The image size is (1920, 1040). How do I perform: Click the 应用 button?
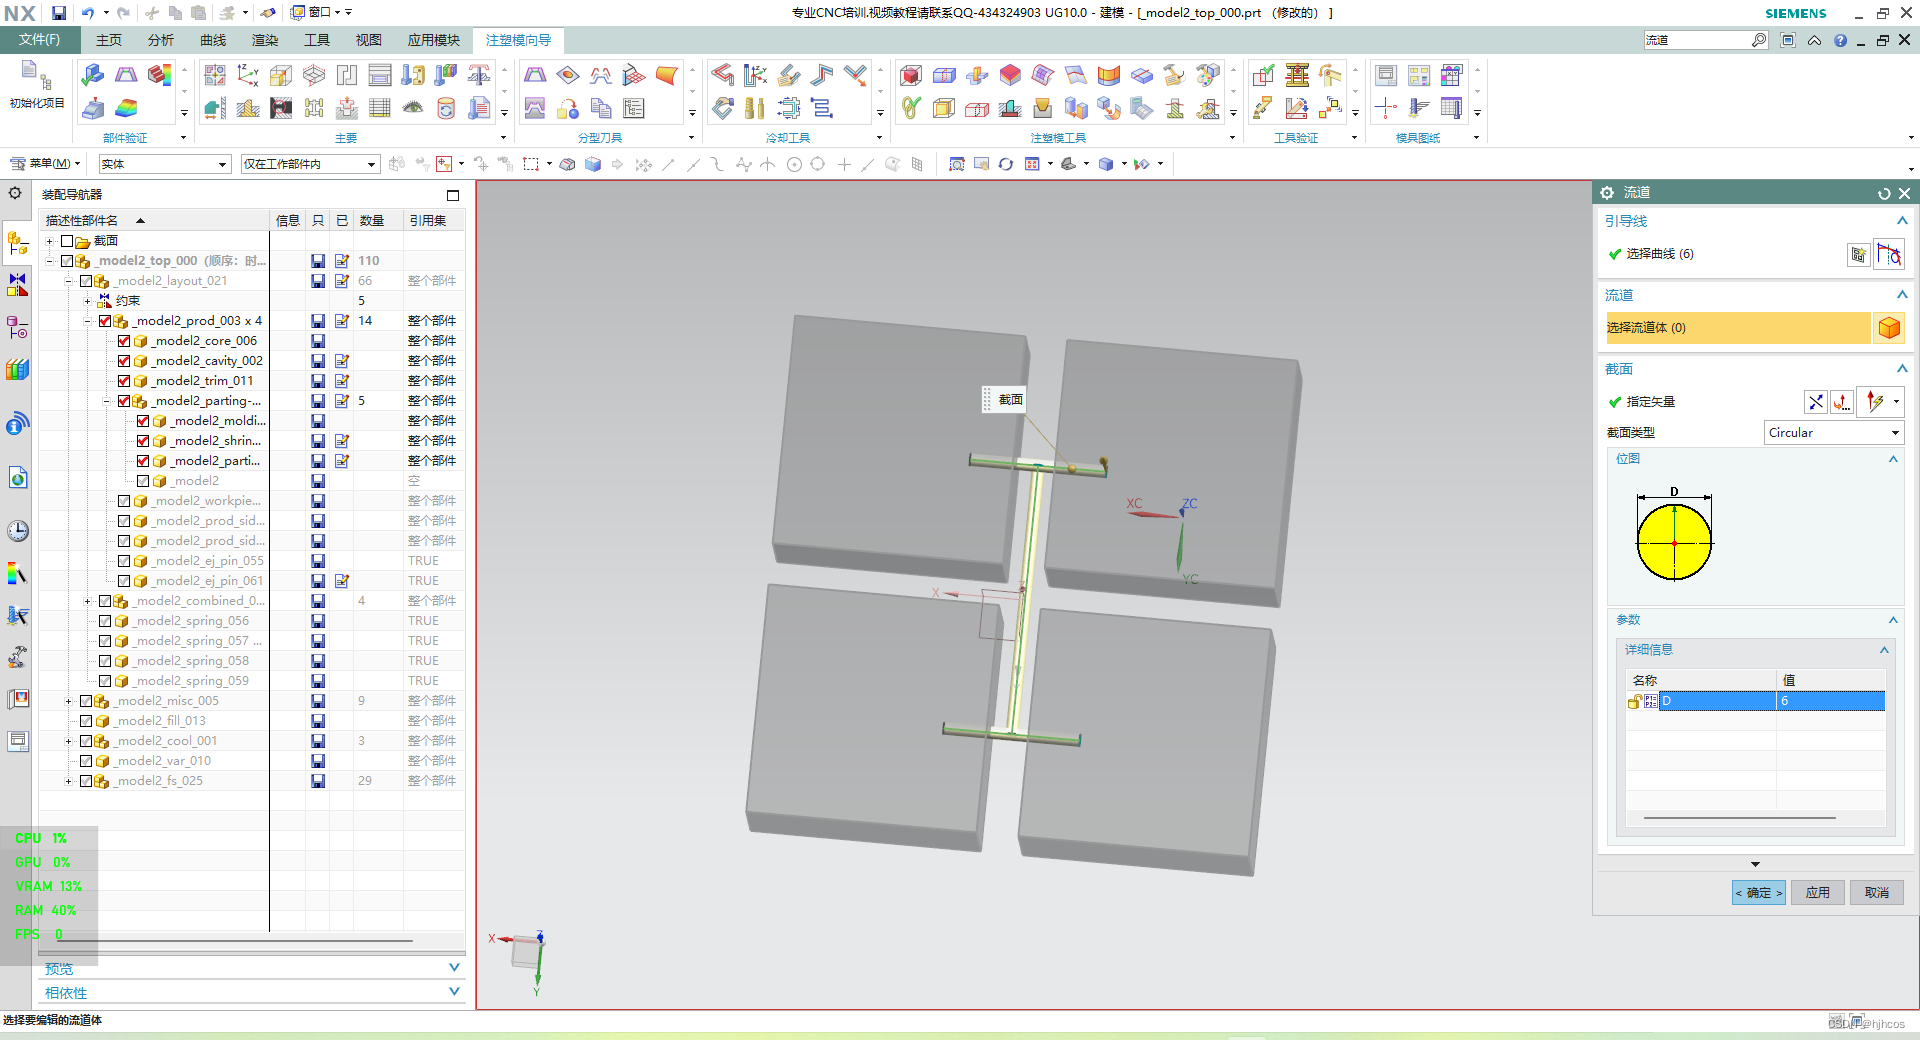pyautogui.click(x=1817, y=893)
